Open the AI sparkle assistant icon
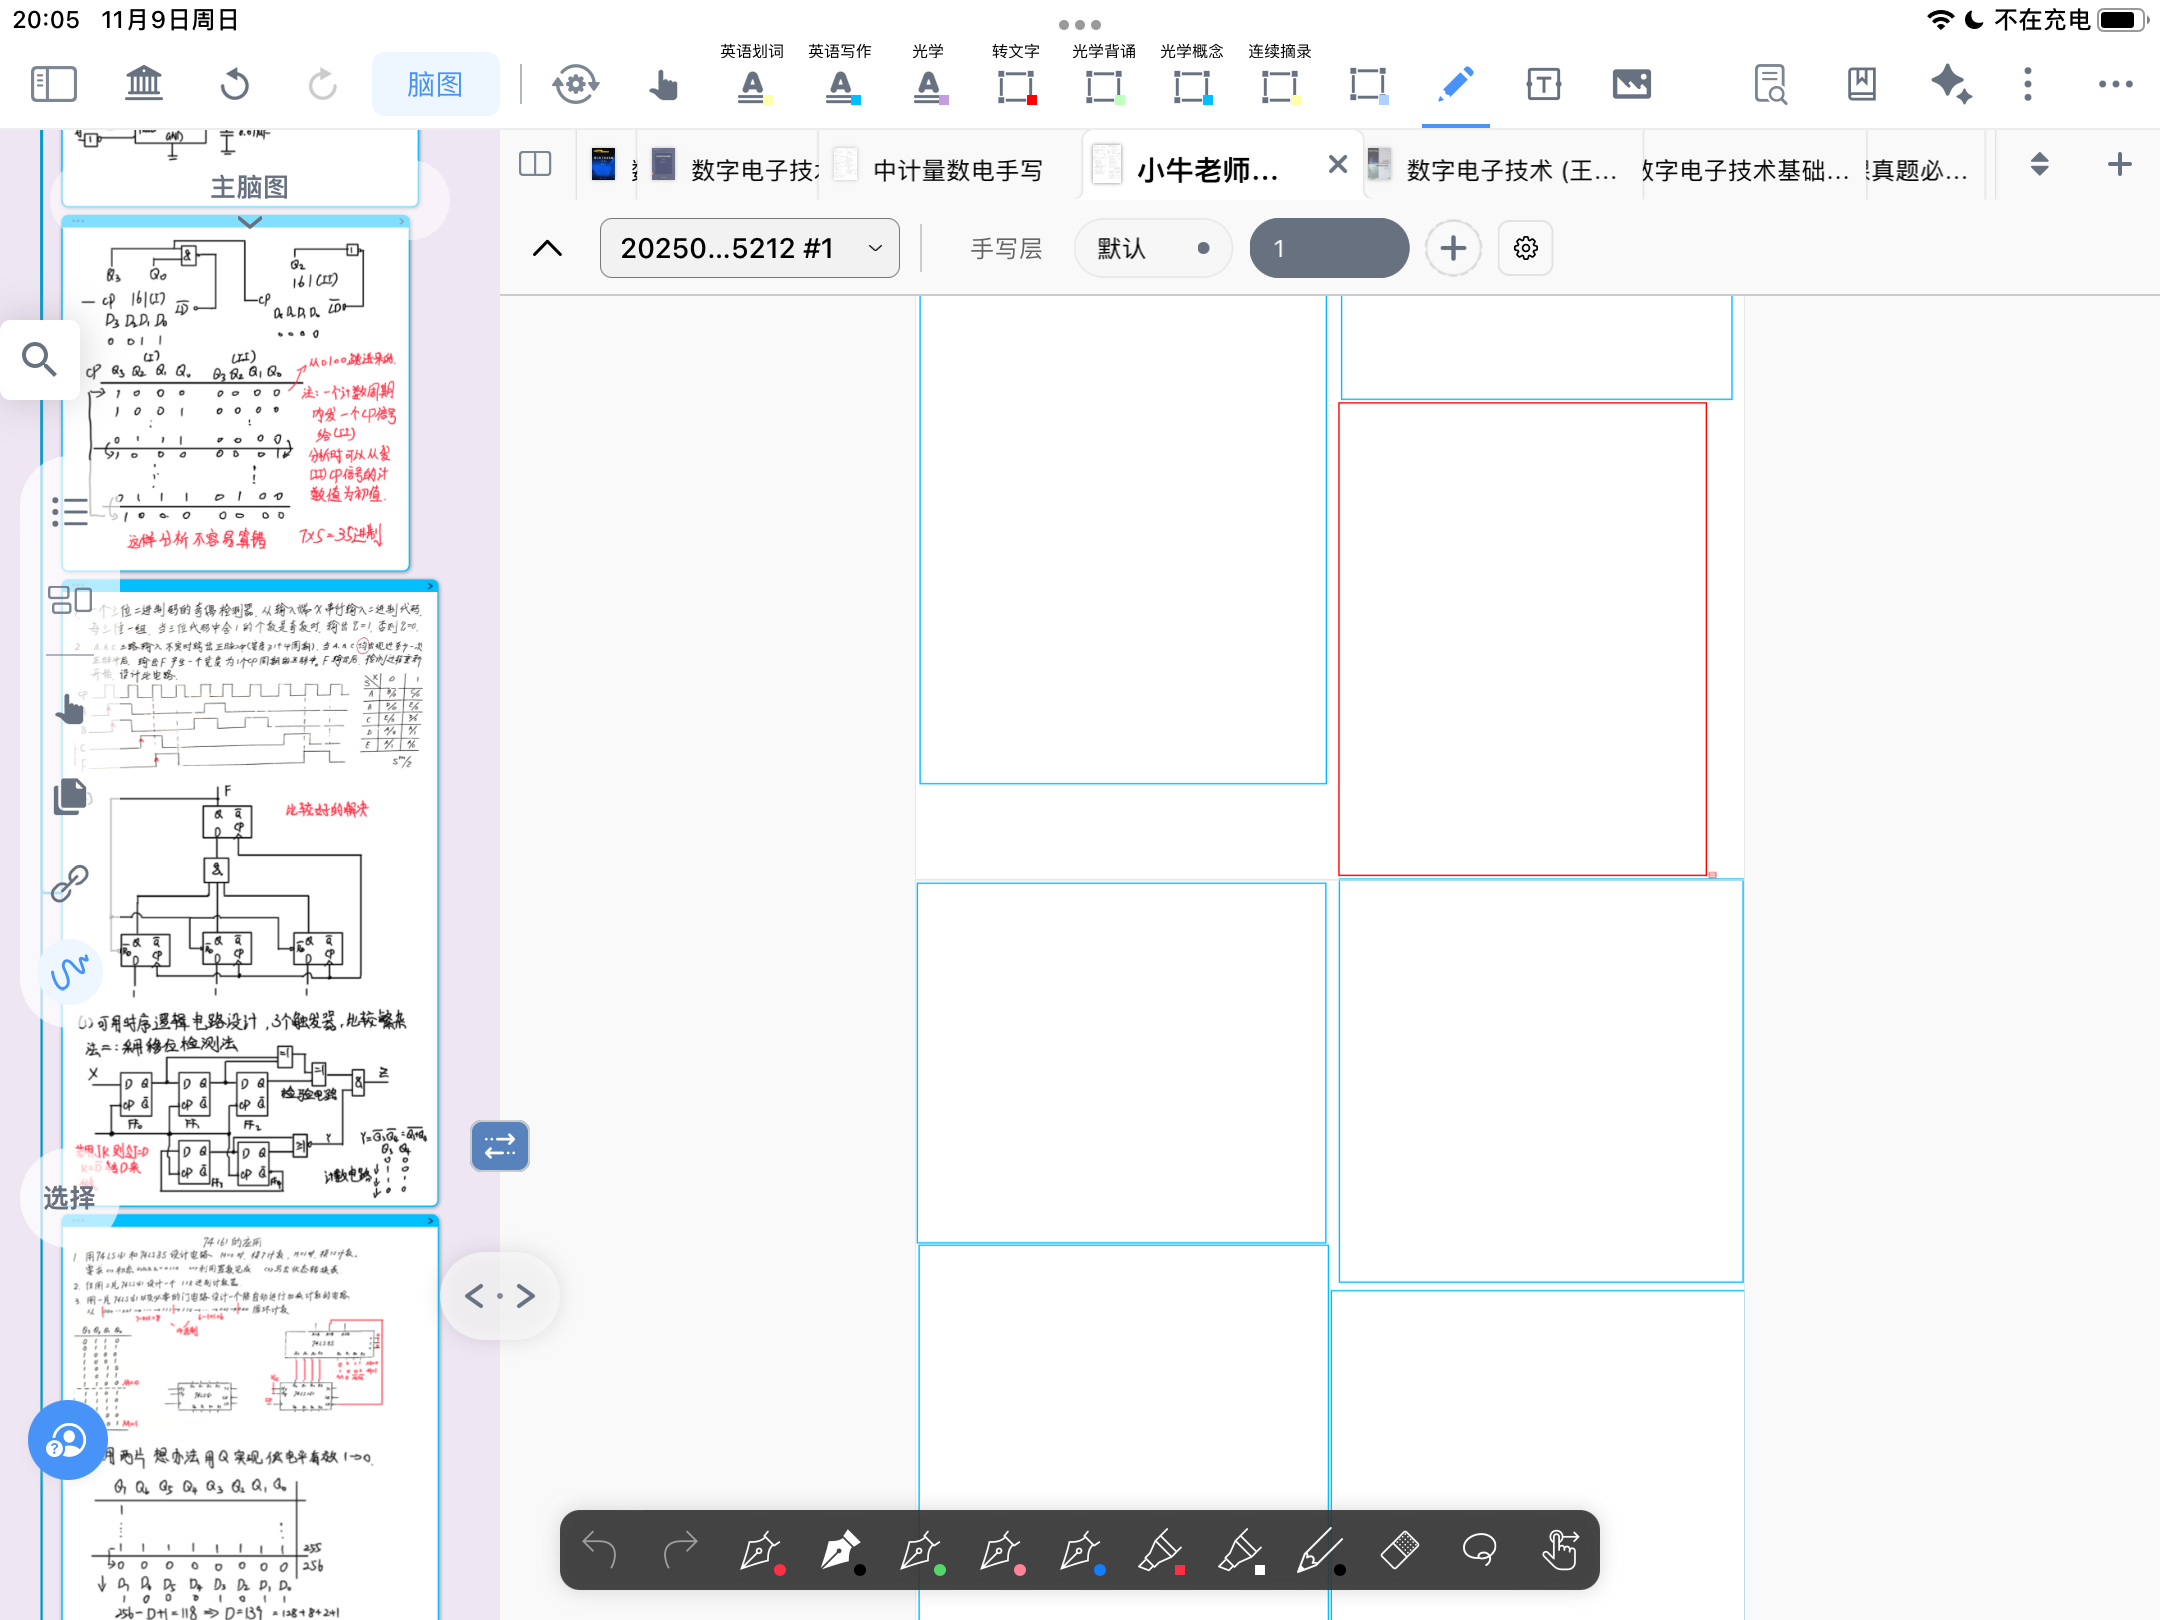Viewport: 2160px width, 1620px height. click(1951, 84)
